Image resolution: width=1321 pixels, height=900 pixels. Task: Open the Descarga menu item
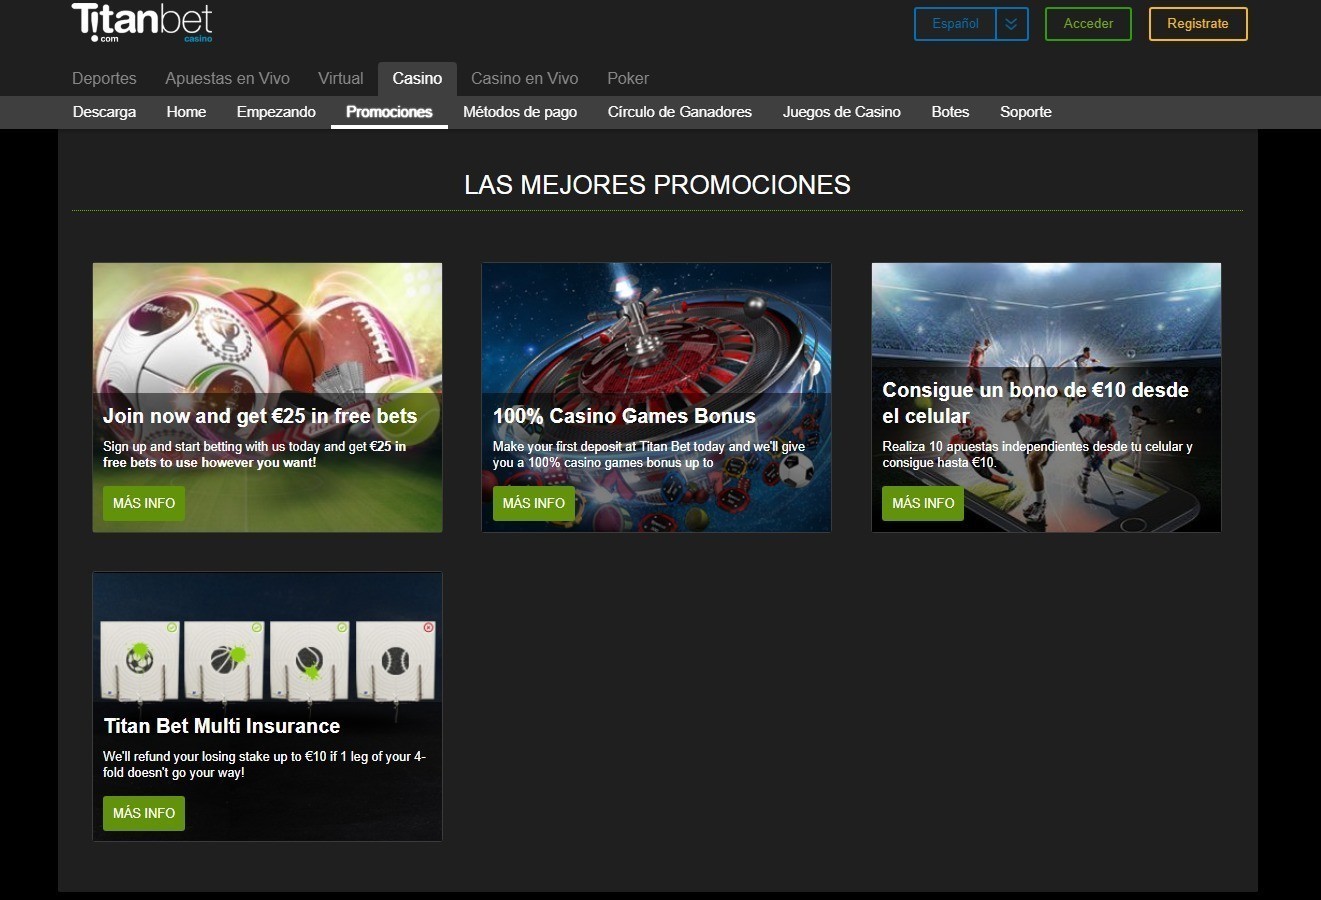coord(104,112)
